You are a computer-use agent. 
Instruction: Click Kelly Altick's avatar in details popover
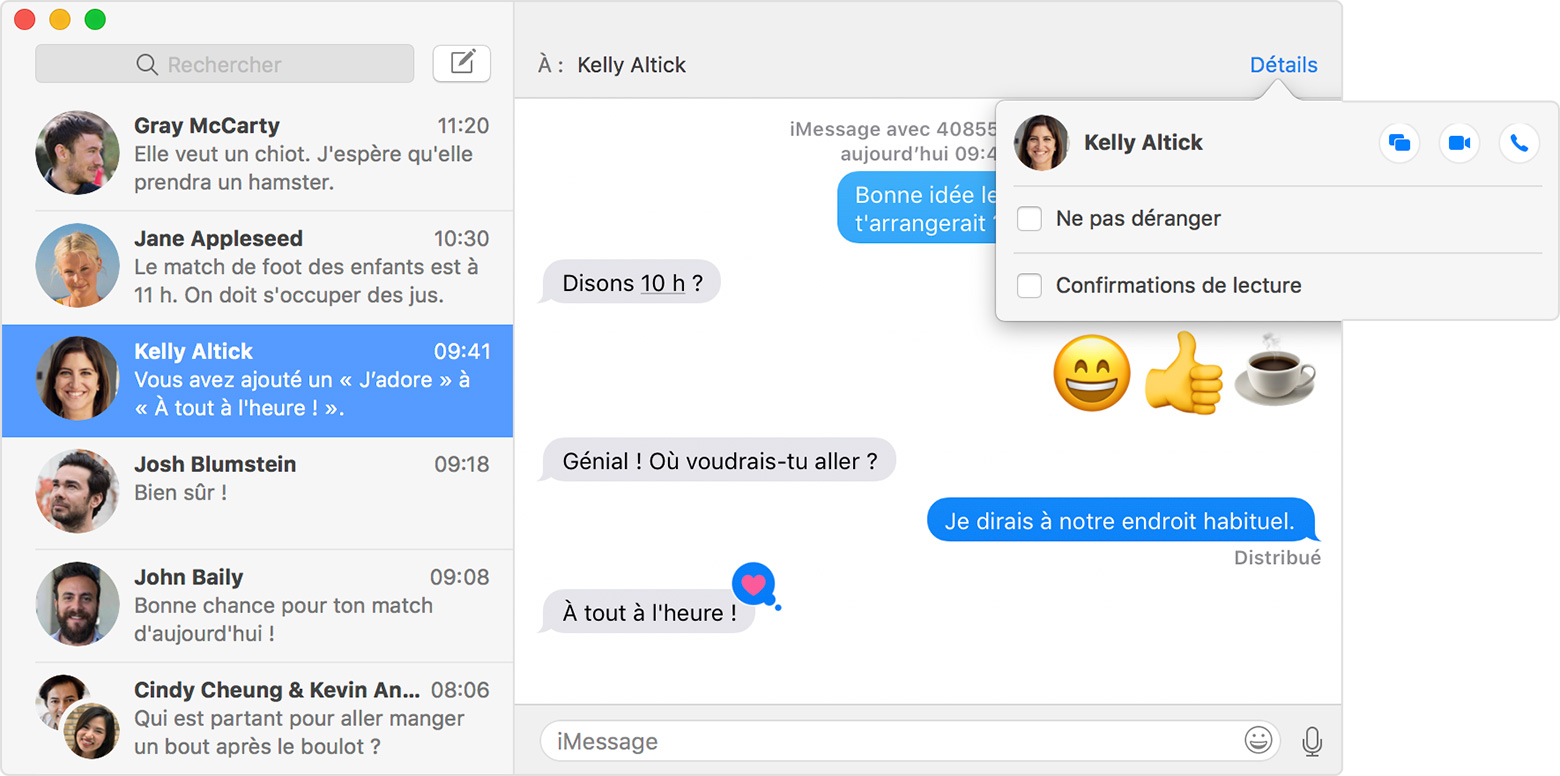coord(1041,143)
